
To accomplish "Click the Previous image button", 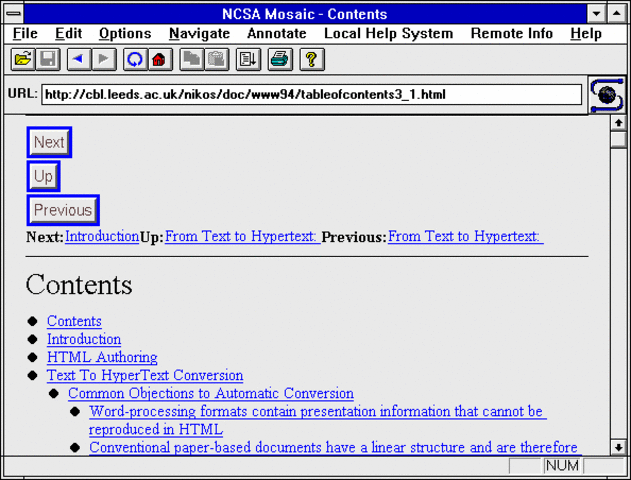I will pyautogui.click(x=63, y=210).
